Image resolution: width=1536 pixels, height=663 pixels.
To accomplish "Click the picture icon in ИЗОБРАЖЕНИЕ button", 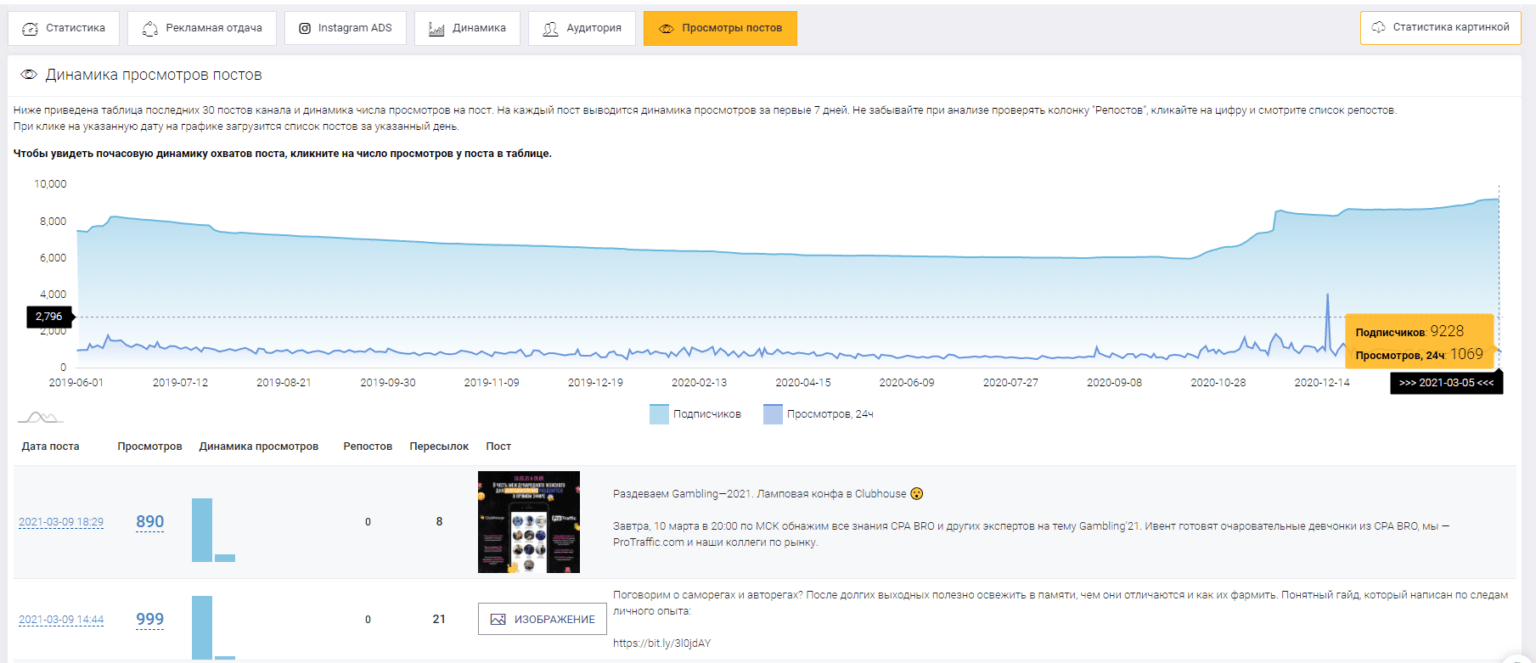I will click(498, 619).
